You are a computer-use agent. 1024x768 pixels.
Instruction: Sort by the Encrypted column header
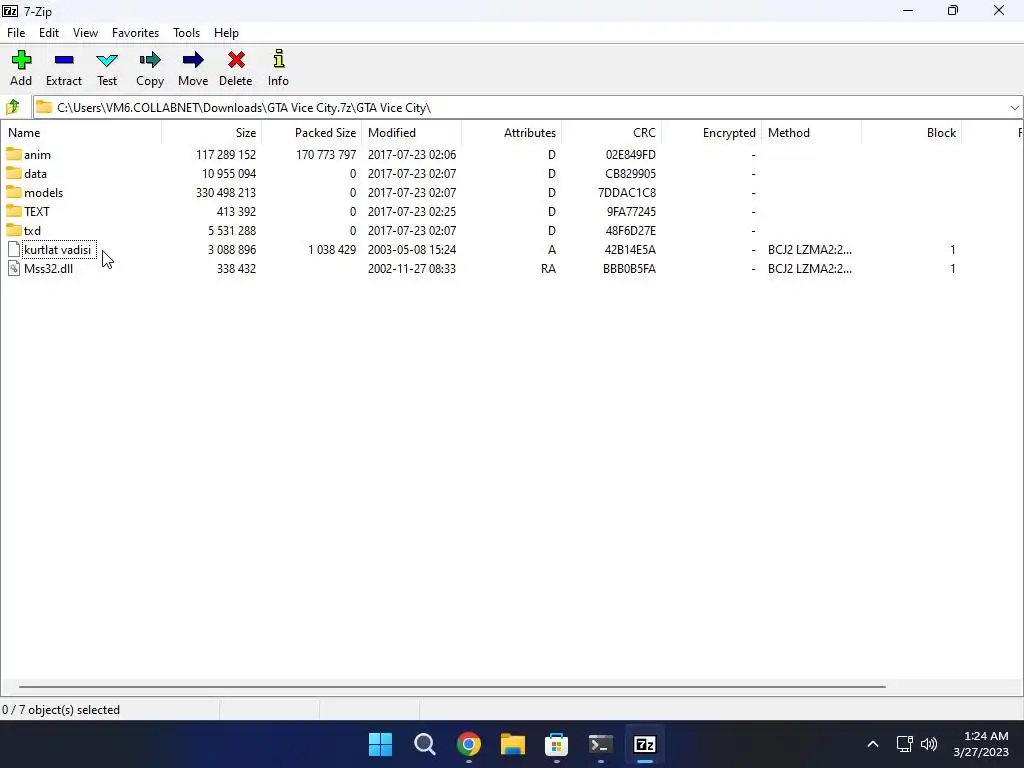[711, 133]
